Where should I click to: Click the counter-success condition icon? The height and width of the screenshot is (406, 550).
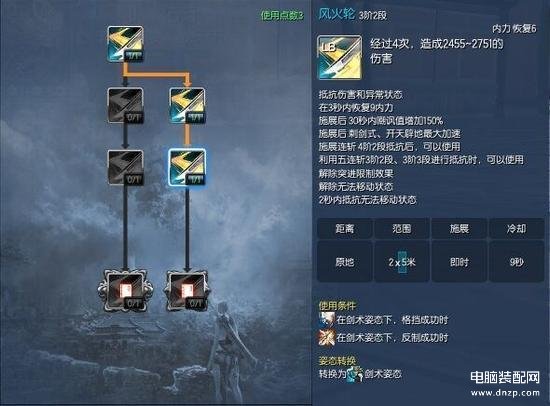(x=327, y=337)
